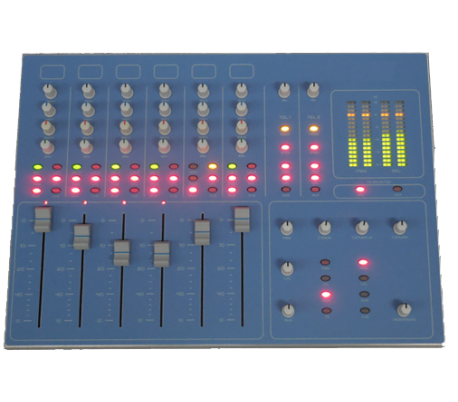Click the first knob in the monitor section's top row
This screenshot has height=402, width=458.
[x=287, y=228]
